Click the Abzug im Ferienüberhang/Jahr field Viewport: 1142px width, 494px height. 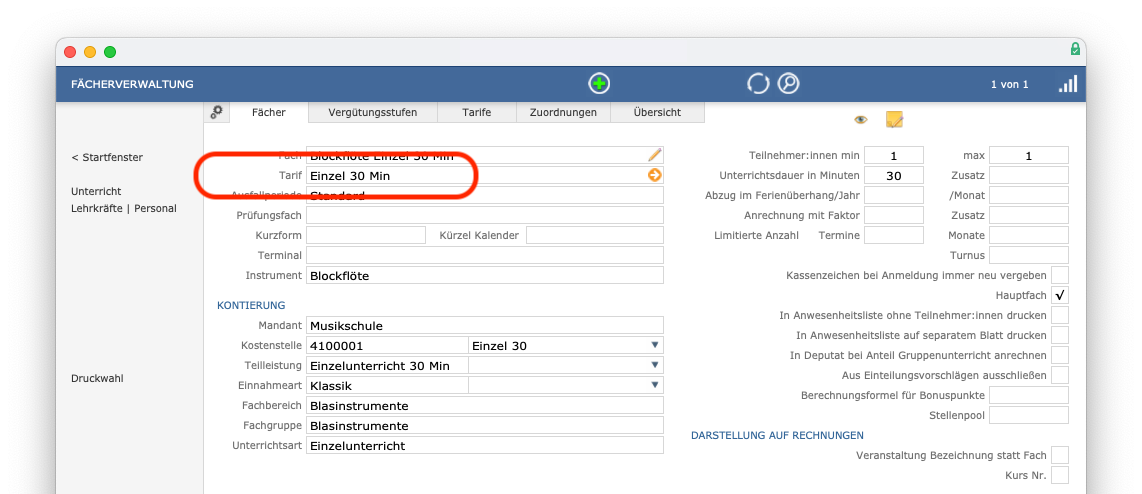point(894,195)
